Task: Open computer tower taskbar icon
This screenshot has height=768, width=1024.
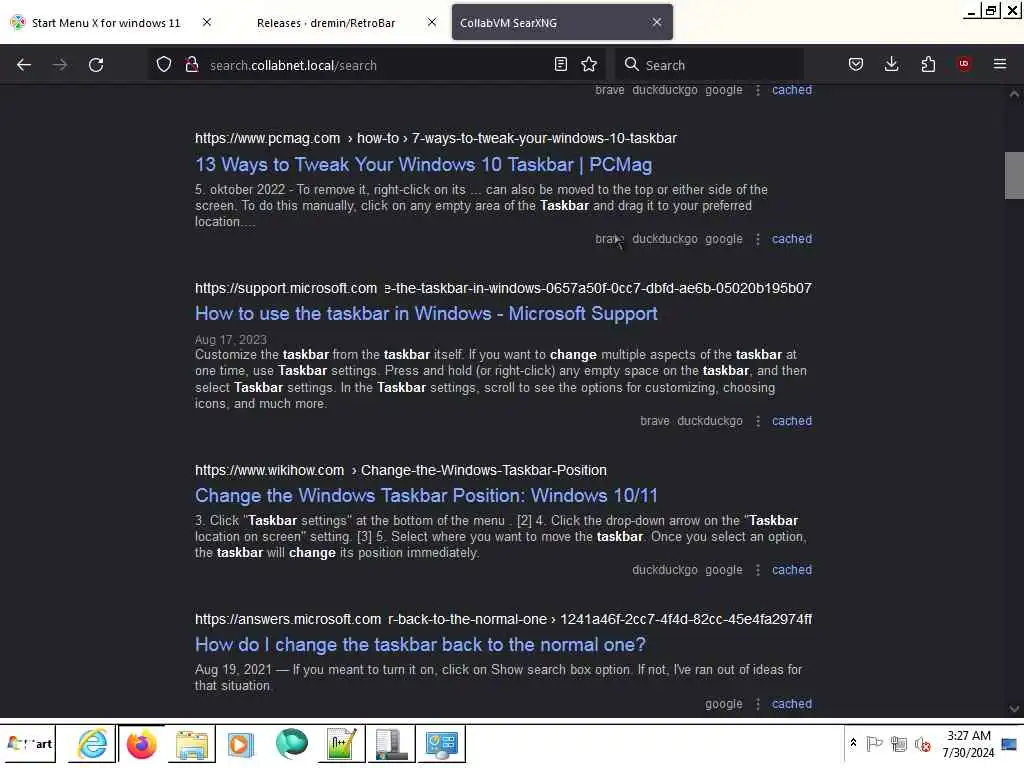Action: (391, 744)
